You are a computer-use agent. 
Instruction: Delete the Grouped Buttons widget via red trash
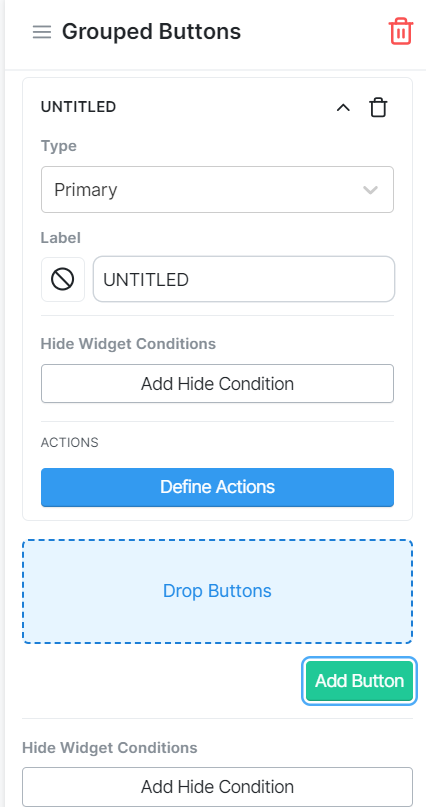point(400,32)
